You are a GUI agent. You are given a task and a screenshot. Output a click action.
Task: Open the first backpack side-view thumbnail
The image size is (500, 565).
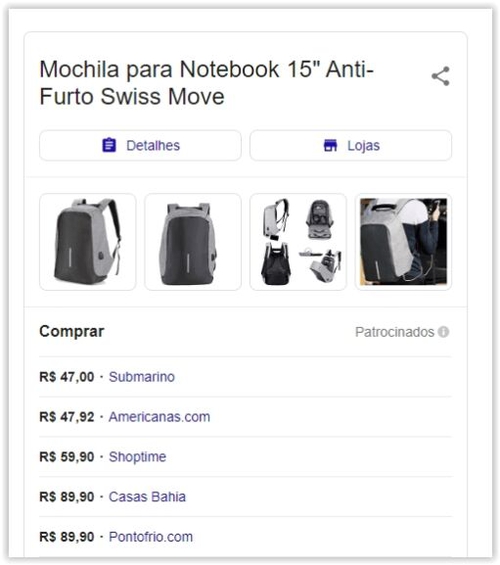pos(88,242)
